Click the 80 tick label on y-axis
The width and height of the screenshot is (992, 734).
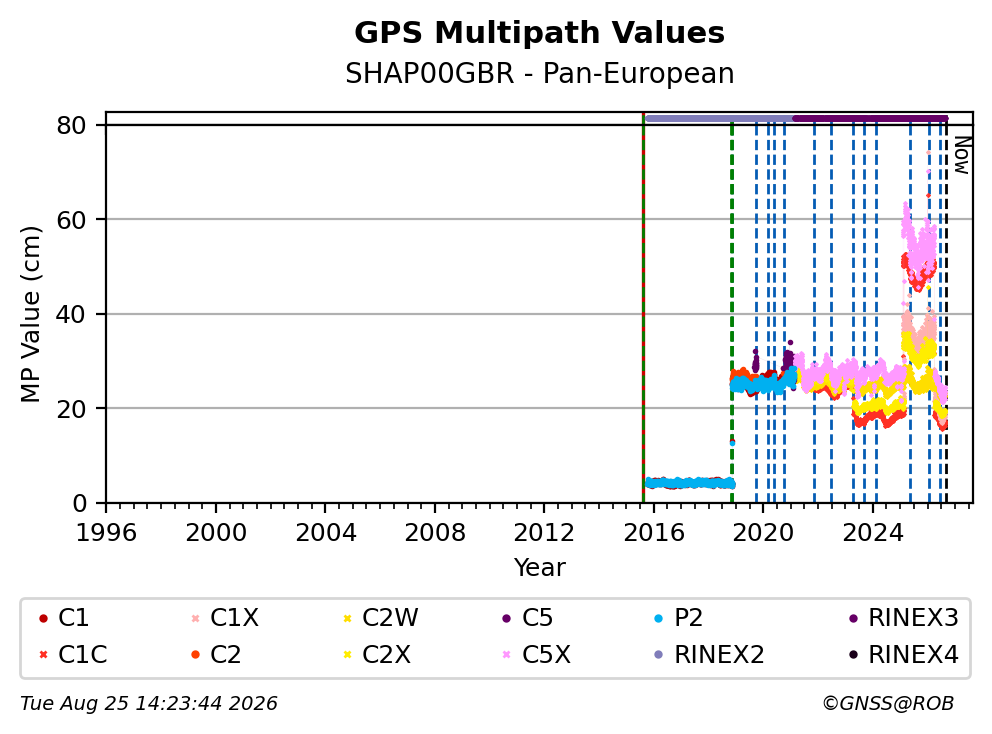(71, 125)
